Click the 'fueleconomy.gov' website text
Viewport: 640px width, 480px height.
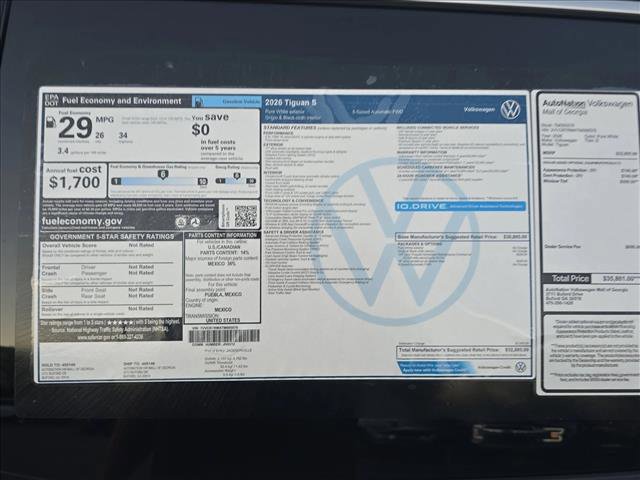[x=82, y=221]
